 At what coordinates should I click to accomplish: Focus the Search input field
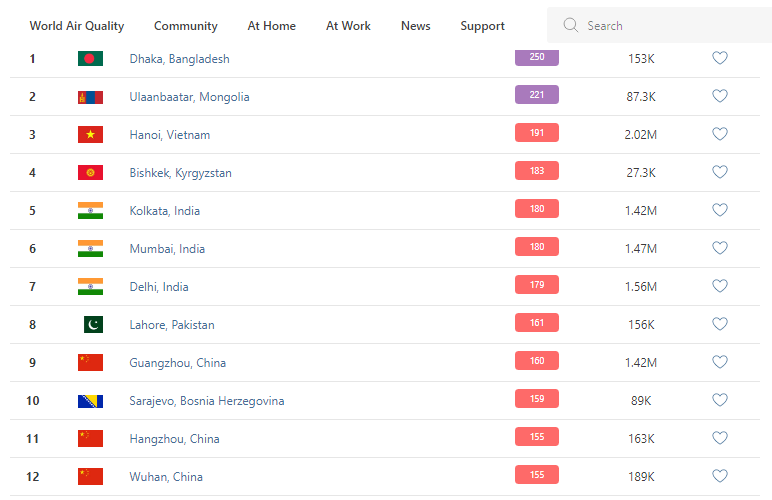coord(670,26)
